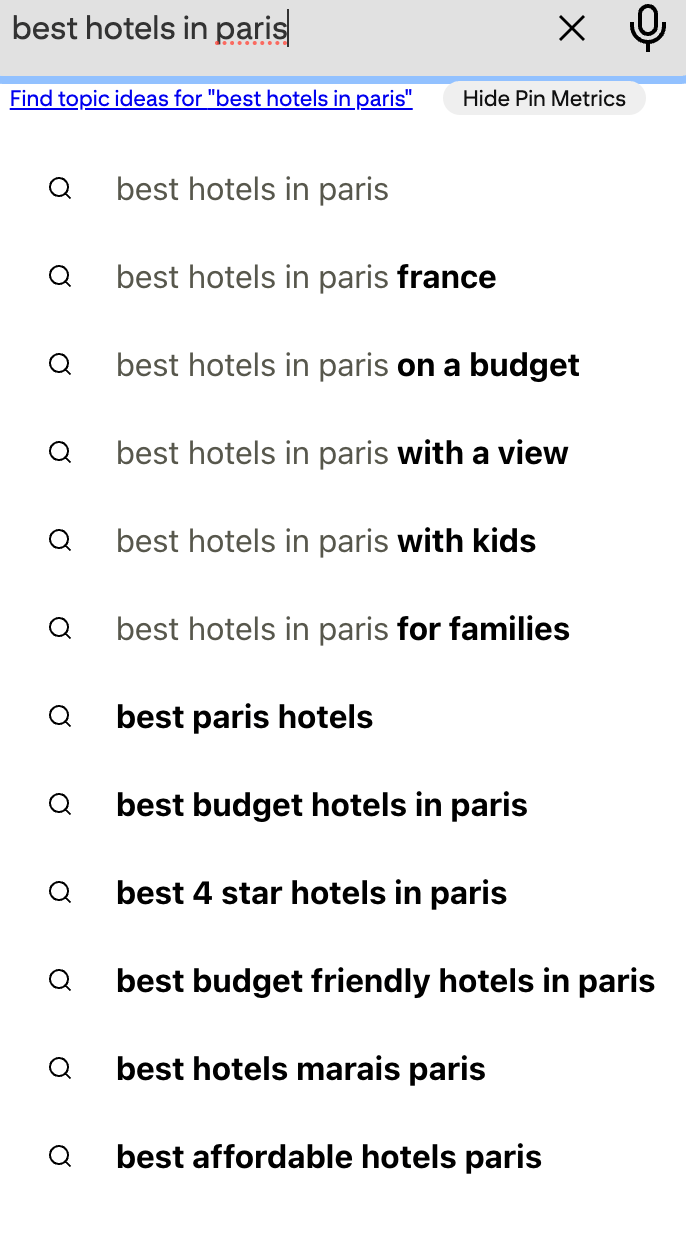
Task: Choose the "best hotels marais paris" text
Action: pos(300,1069)
